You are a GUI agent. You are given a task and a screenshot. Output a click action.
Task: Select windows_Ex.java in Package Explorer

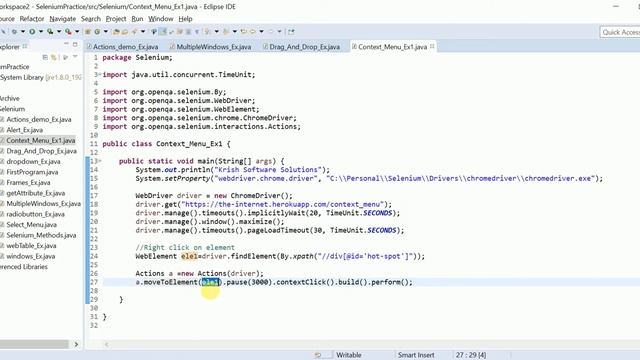pos(31,256)
